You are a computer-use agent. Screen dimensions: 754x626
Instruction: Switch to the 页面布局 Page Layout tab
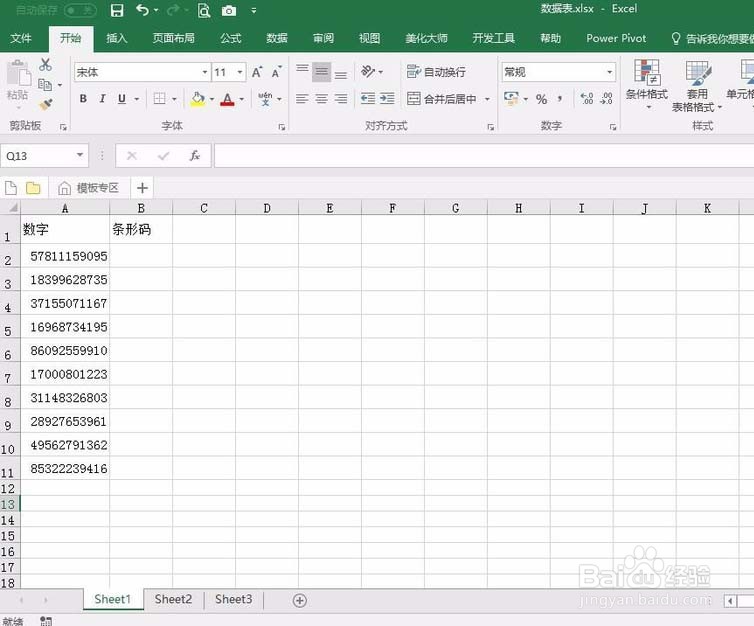click(174, 38)
